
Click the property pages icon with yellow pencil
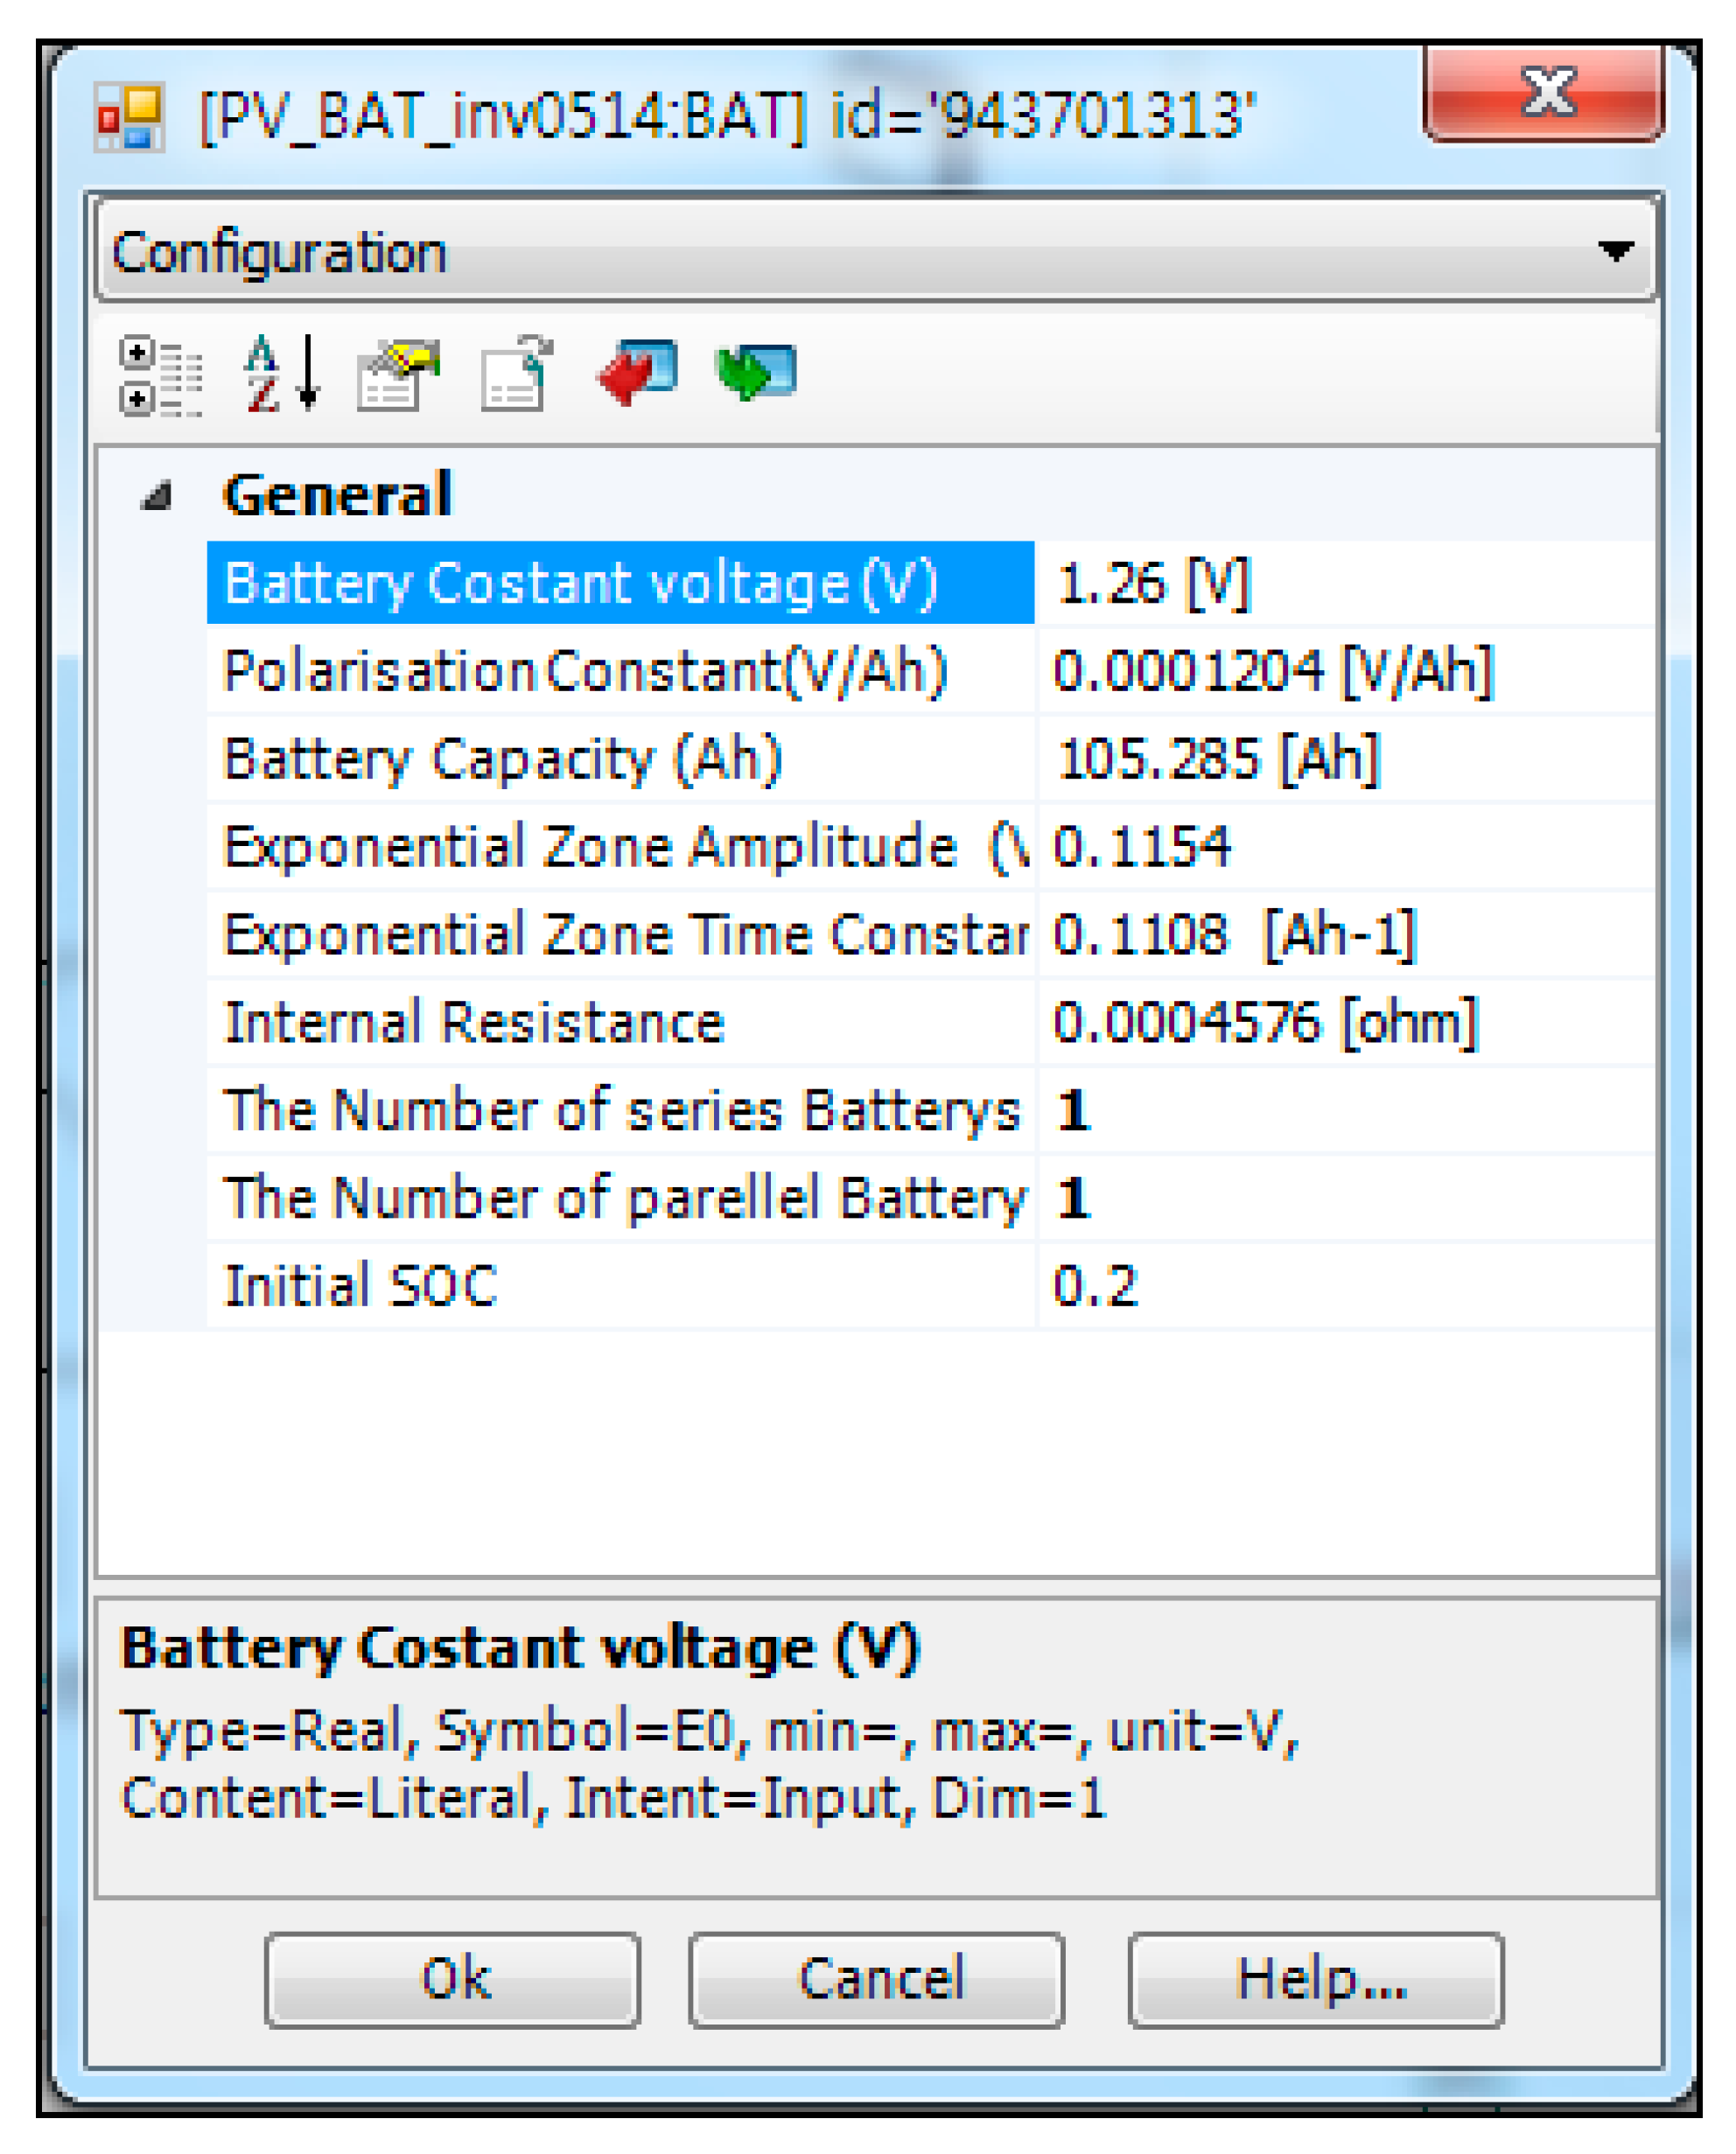click(x=398, y=374)
